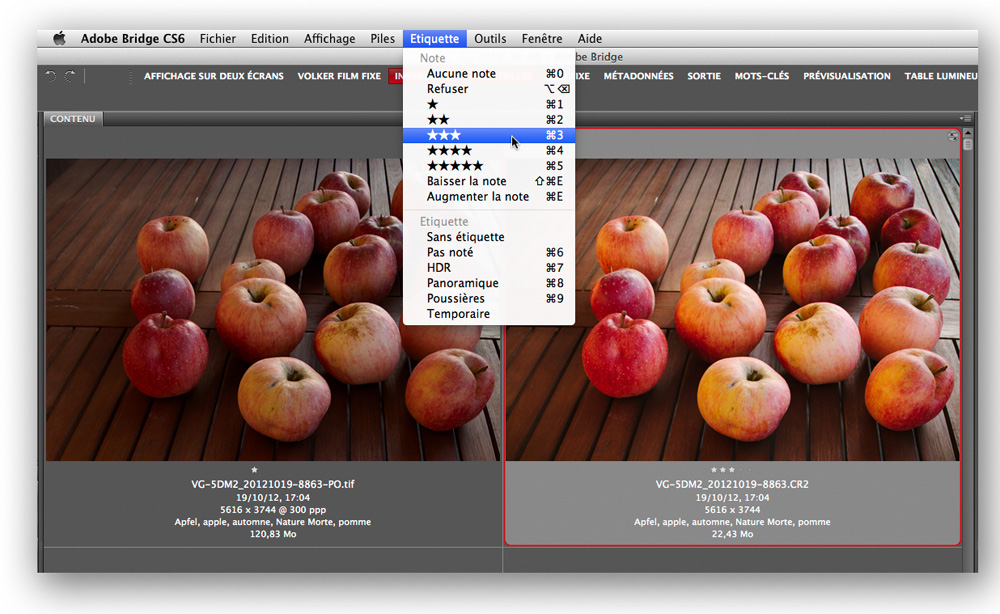Open the Edition menu
The image size is (1000, 614).
tap(269, 38)
